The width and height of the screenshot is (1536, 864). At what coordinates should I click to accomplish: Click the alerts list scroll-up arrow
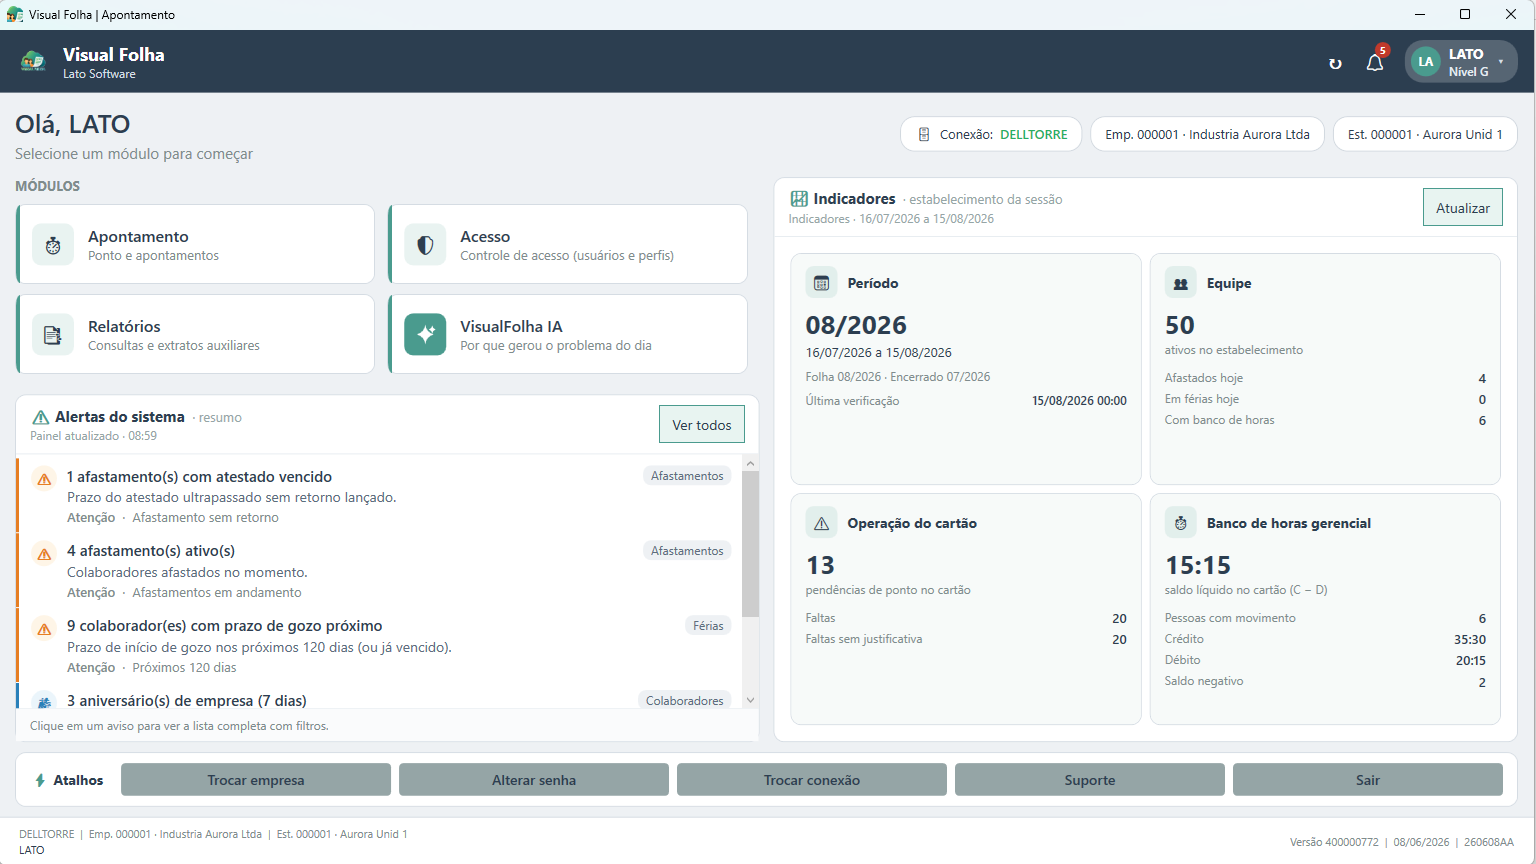point(750,464)
